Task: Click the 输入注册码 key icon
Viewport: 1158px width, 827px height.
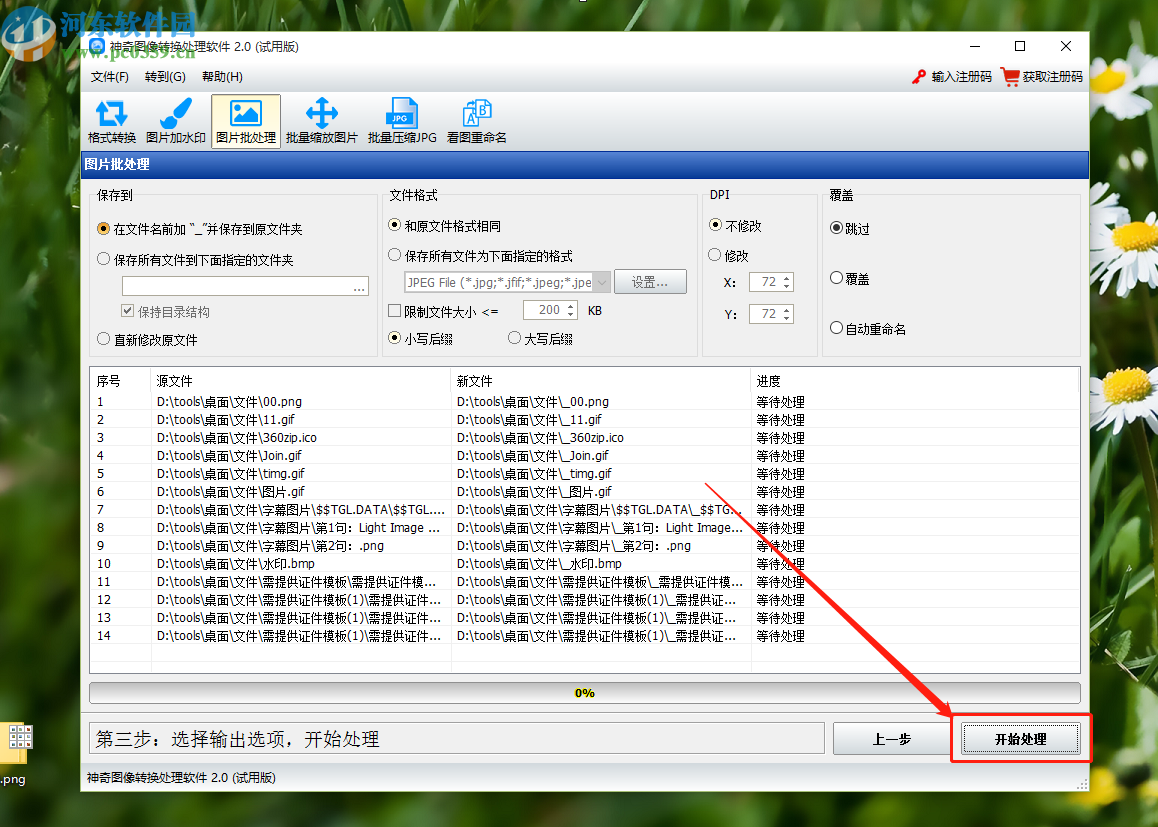Action: coord(919,77)
